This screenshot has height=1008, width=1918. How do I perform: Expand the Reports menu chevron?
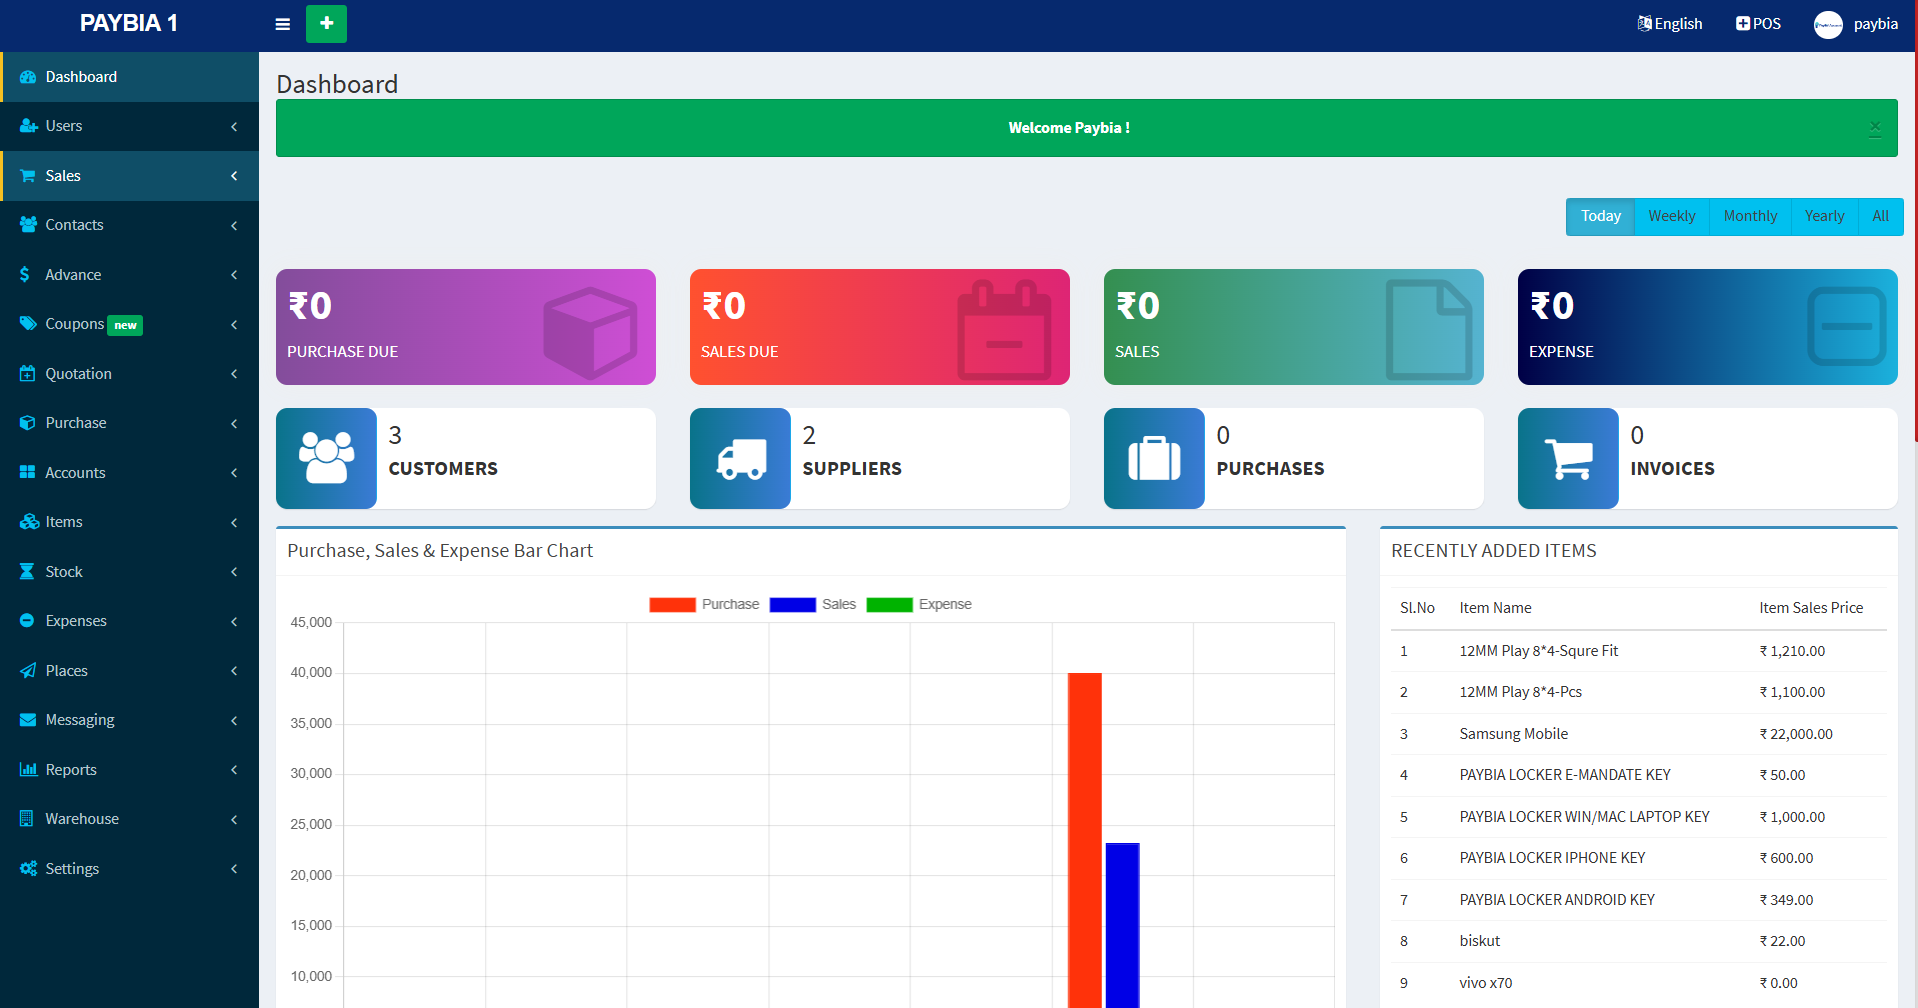coord(234,770)
